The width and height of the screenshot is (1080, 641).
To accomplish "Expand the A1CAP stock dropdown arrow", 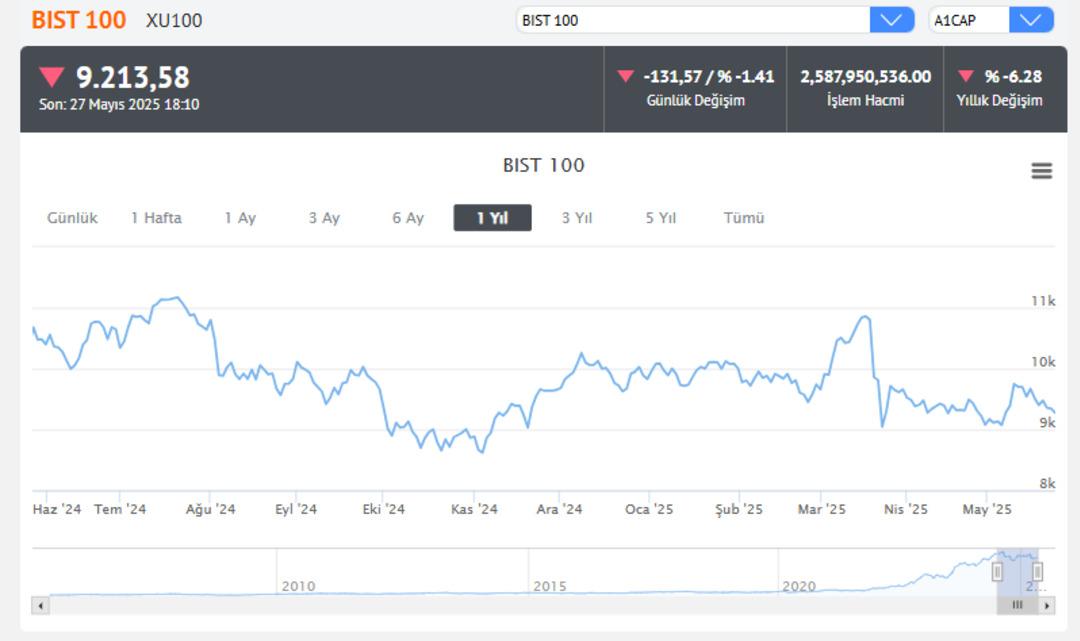I will coord(1030,20).
